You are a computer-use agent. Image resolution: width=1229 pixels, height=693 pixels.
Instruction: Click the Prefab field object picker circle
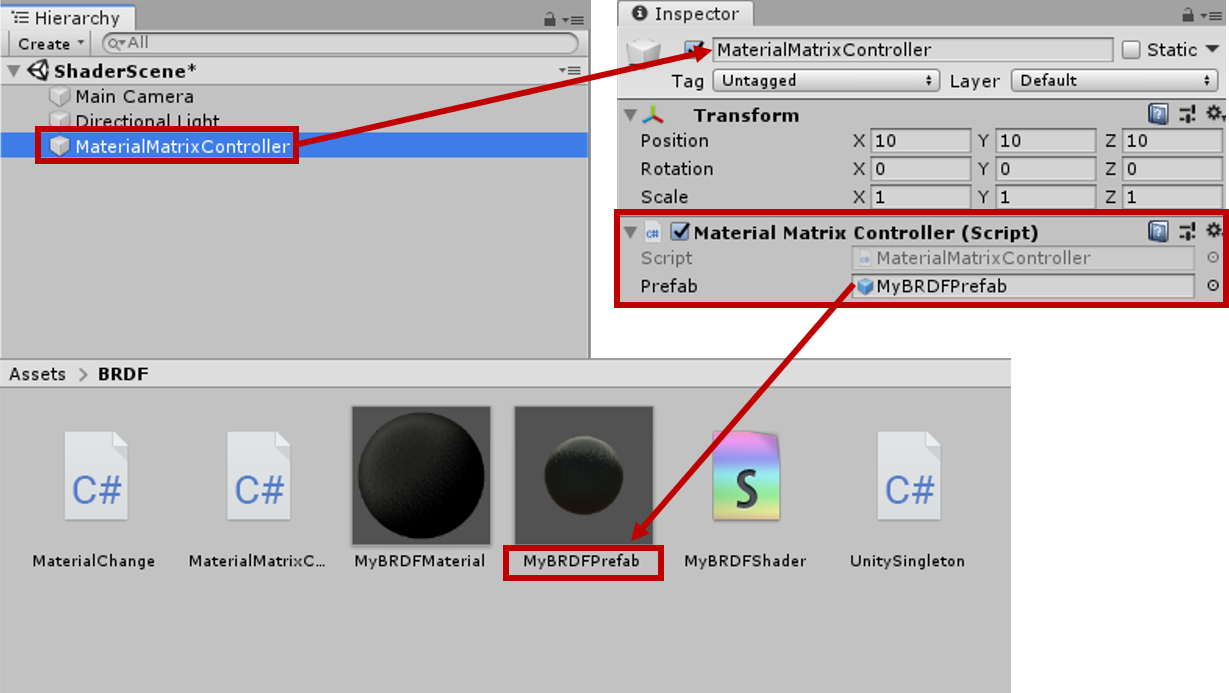point(1213,286)
